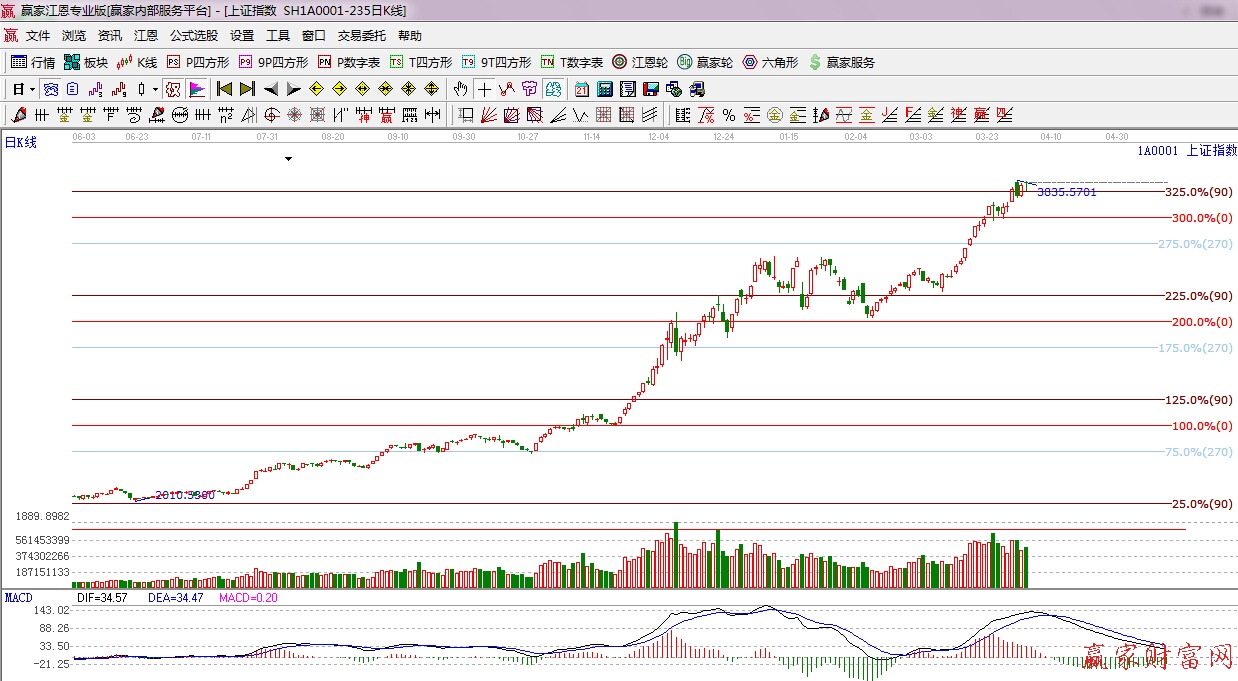Open the calculator icon in toolbar

click(604, 89)
